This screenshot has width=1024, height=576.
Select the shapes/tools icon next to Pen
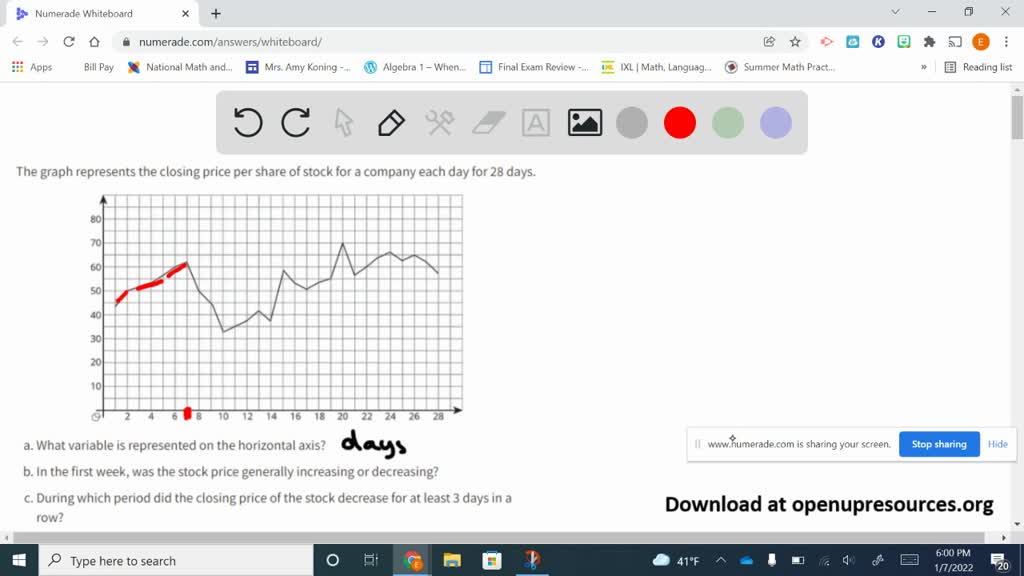click(x=438, y=122)
